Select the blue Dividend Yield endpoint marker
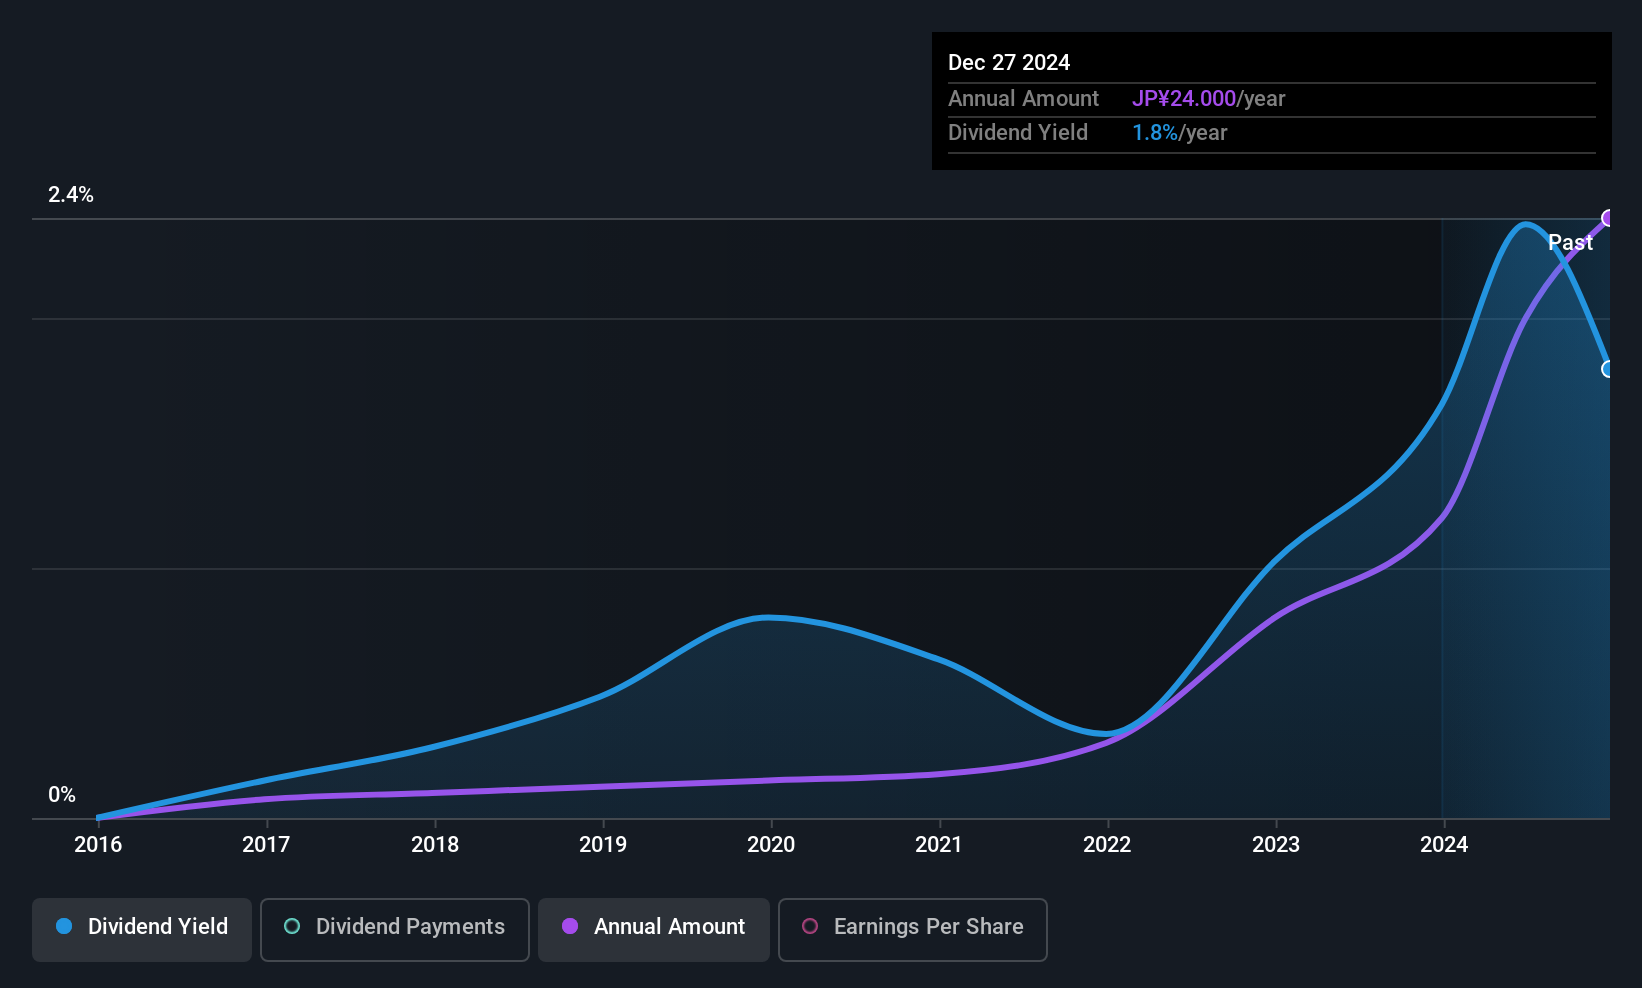The width and height of the screenshot is (1642, 988). pos(1608,369)
